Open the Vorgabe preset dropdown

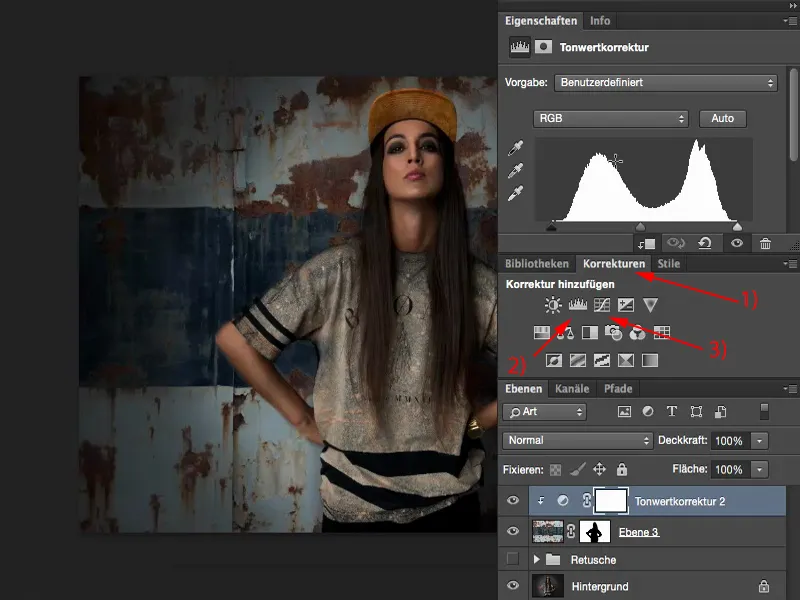[x=665, y=83]
